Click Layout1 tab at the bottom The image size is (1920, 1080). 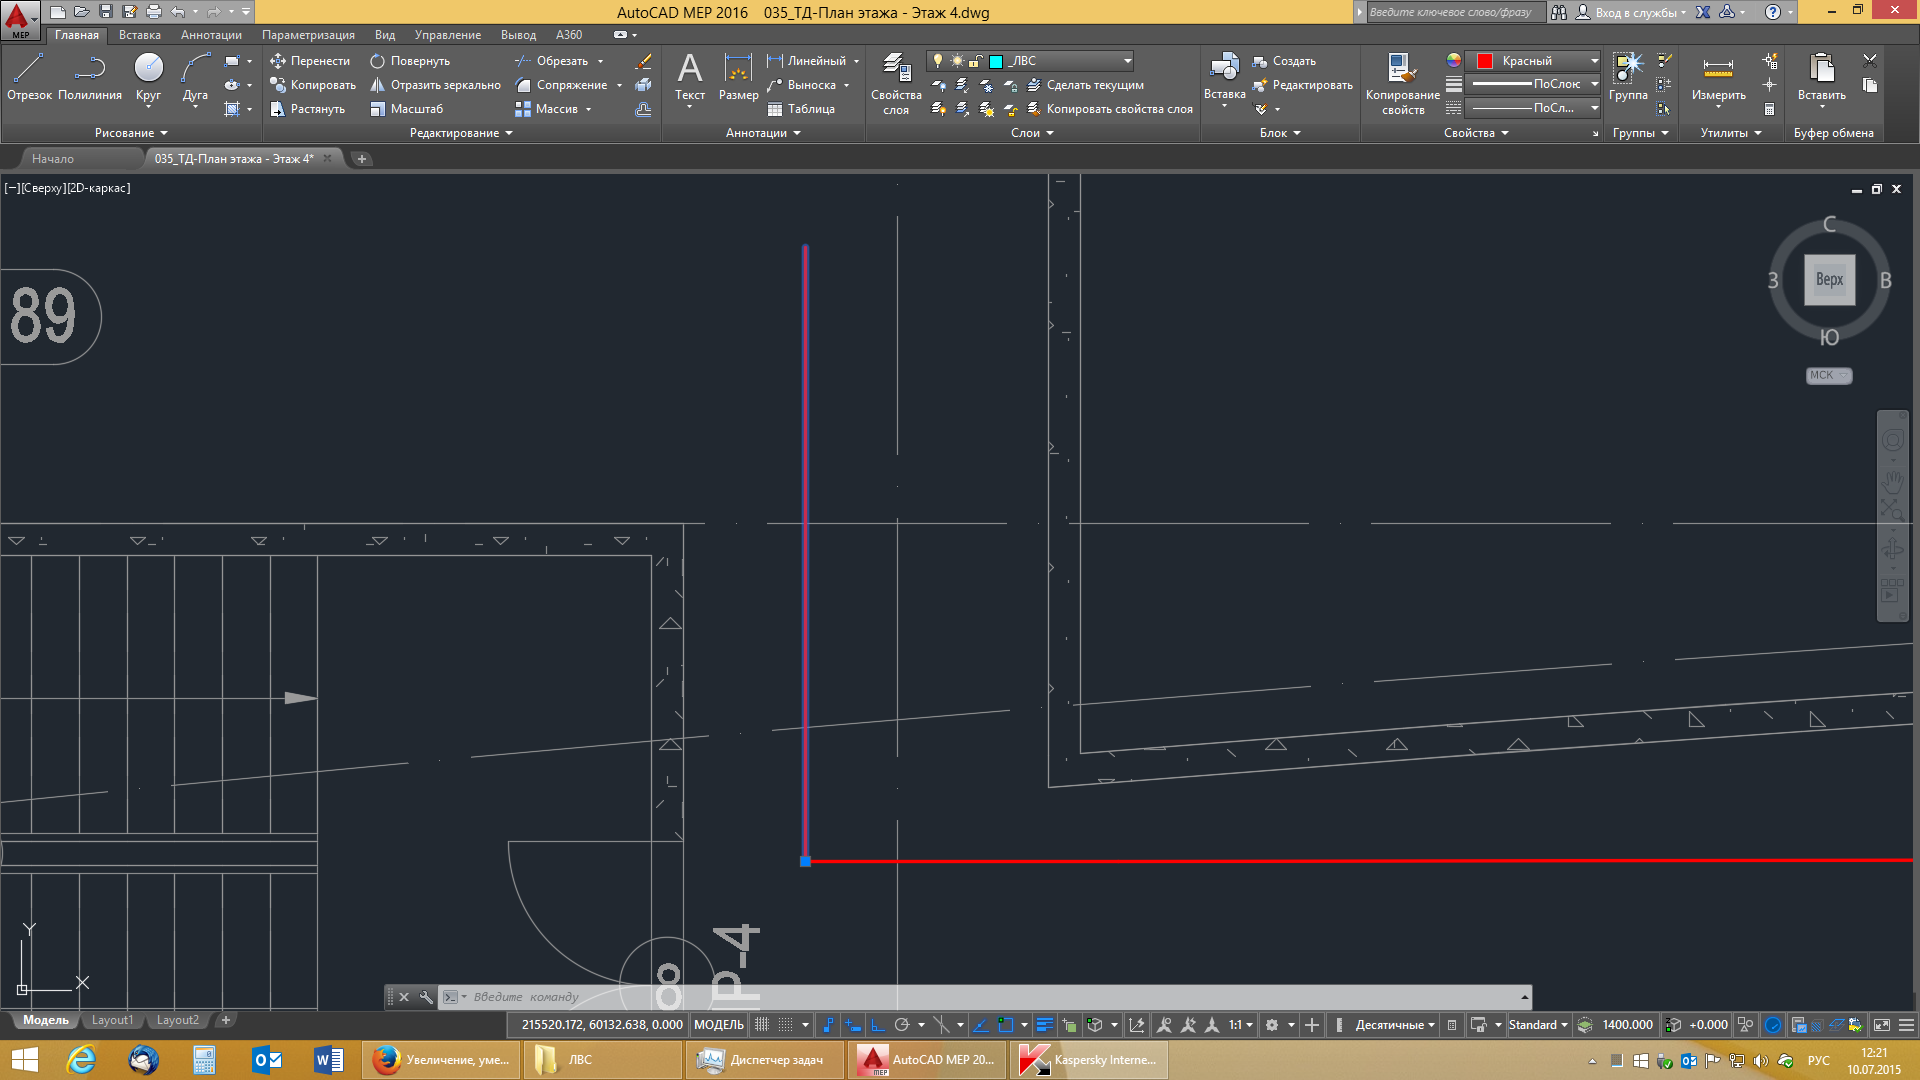point(112,1019)
